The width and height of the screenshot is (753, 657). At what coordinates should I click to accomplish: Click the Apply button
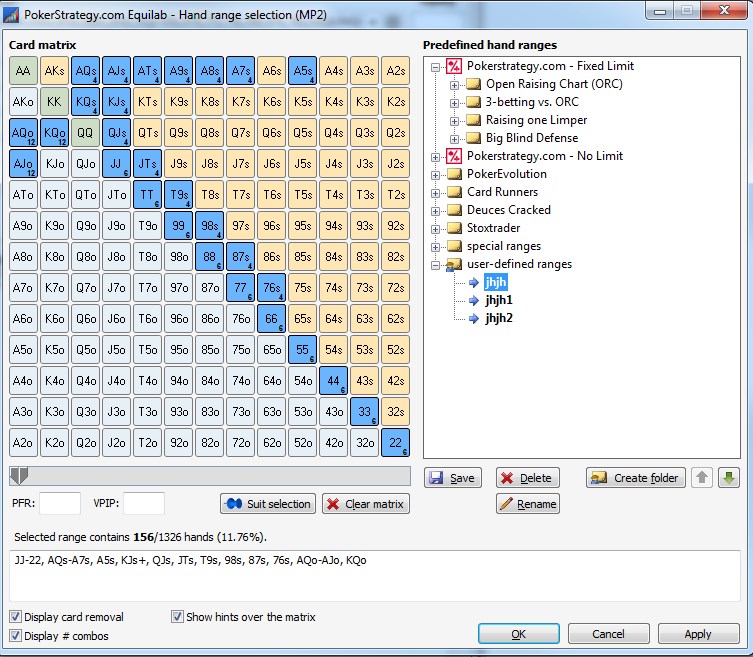coord(698,634)
